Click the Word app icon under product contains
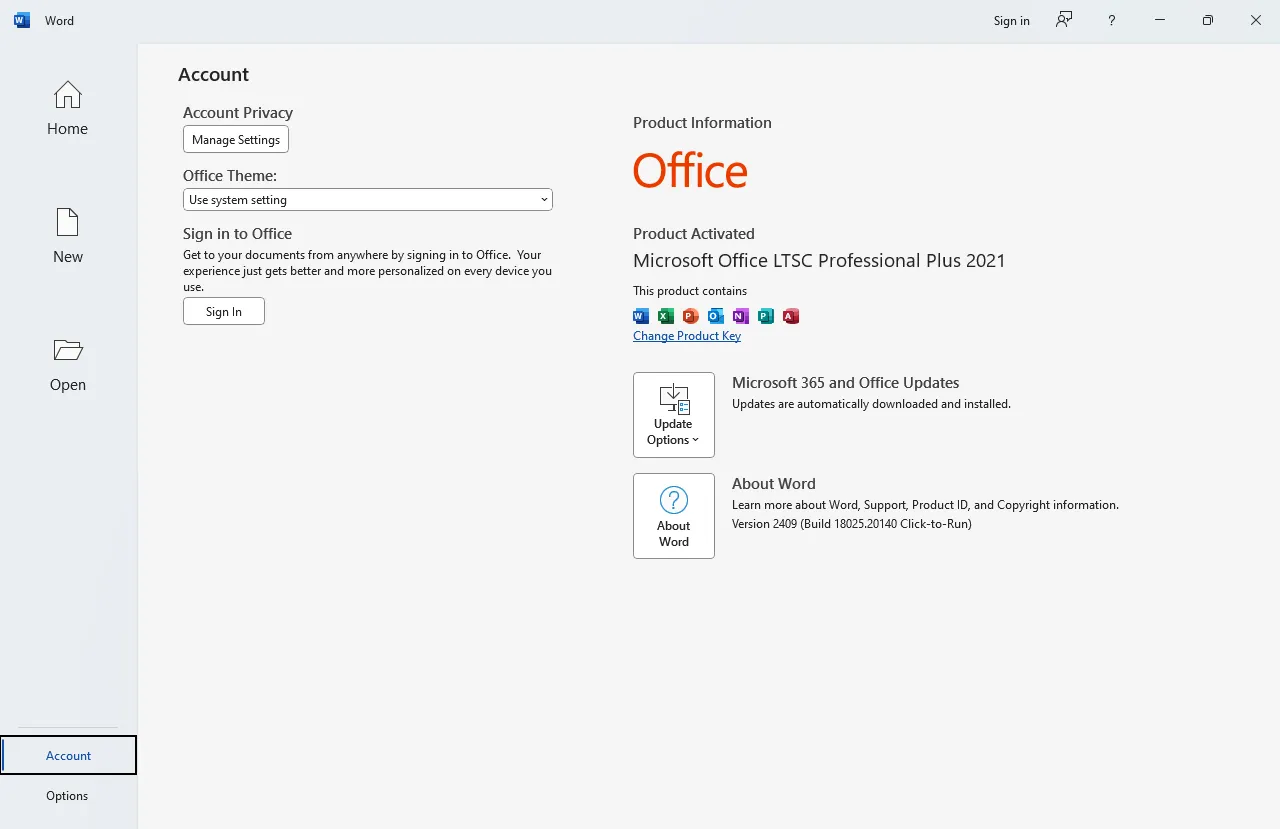This screenshot has width=1280, height=829. pos(641,316)
